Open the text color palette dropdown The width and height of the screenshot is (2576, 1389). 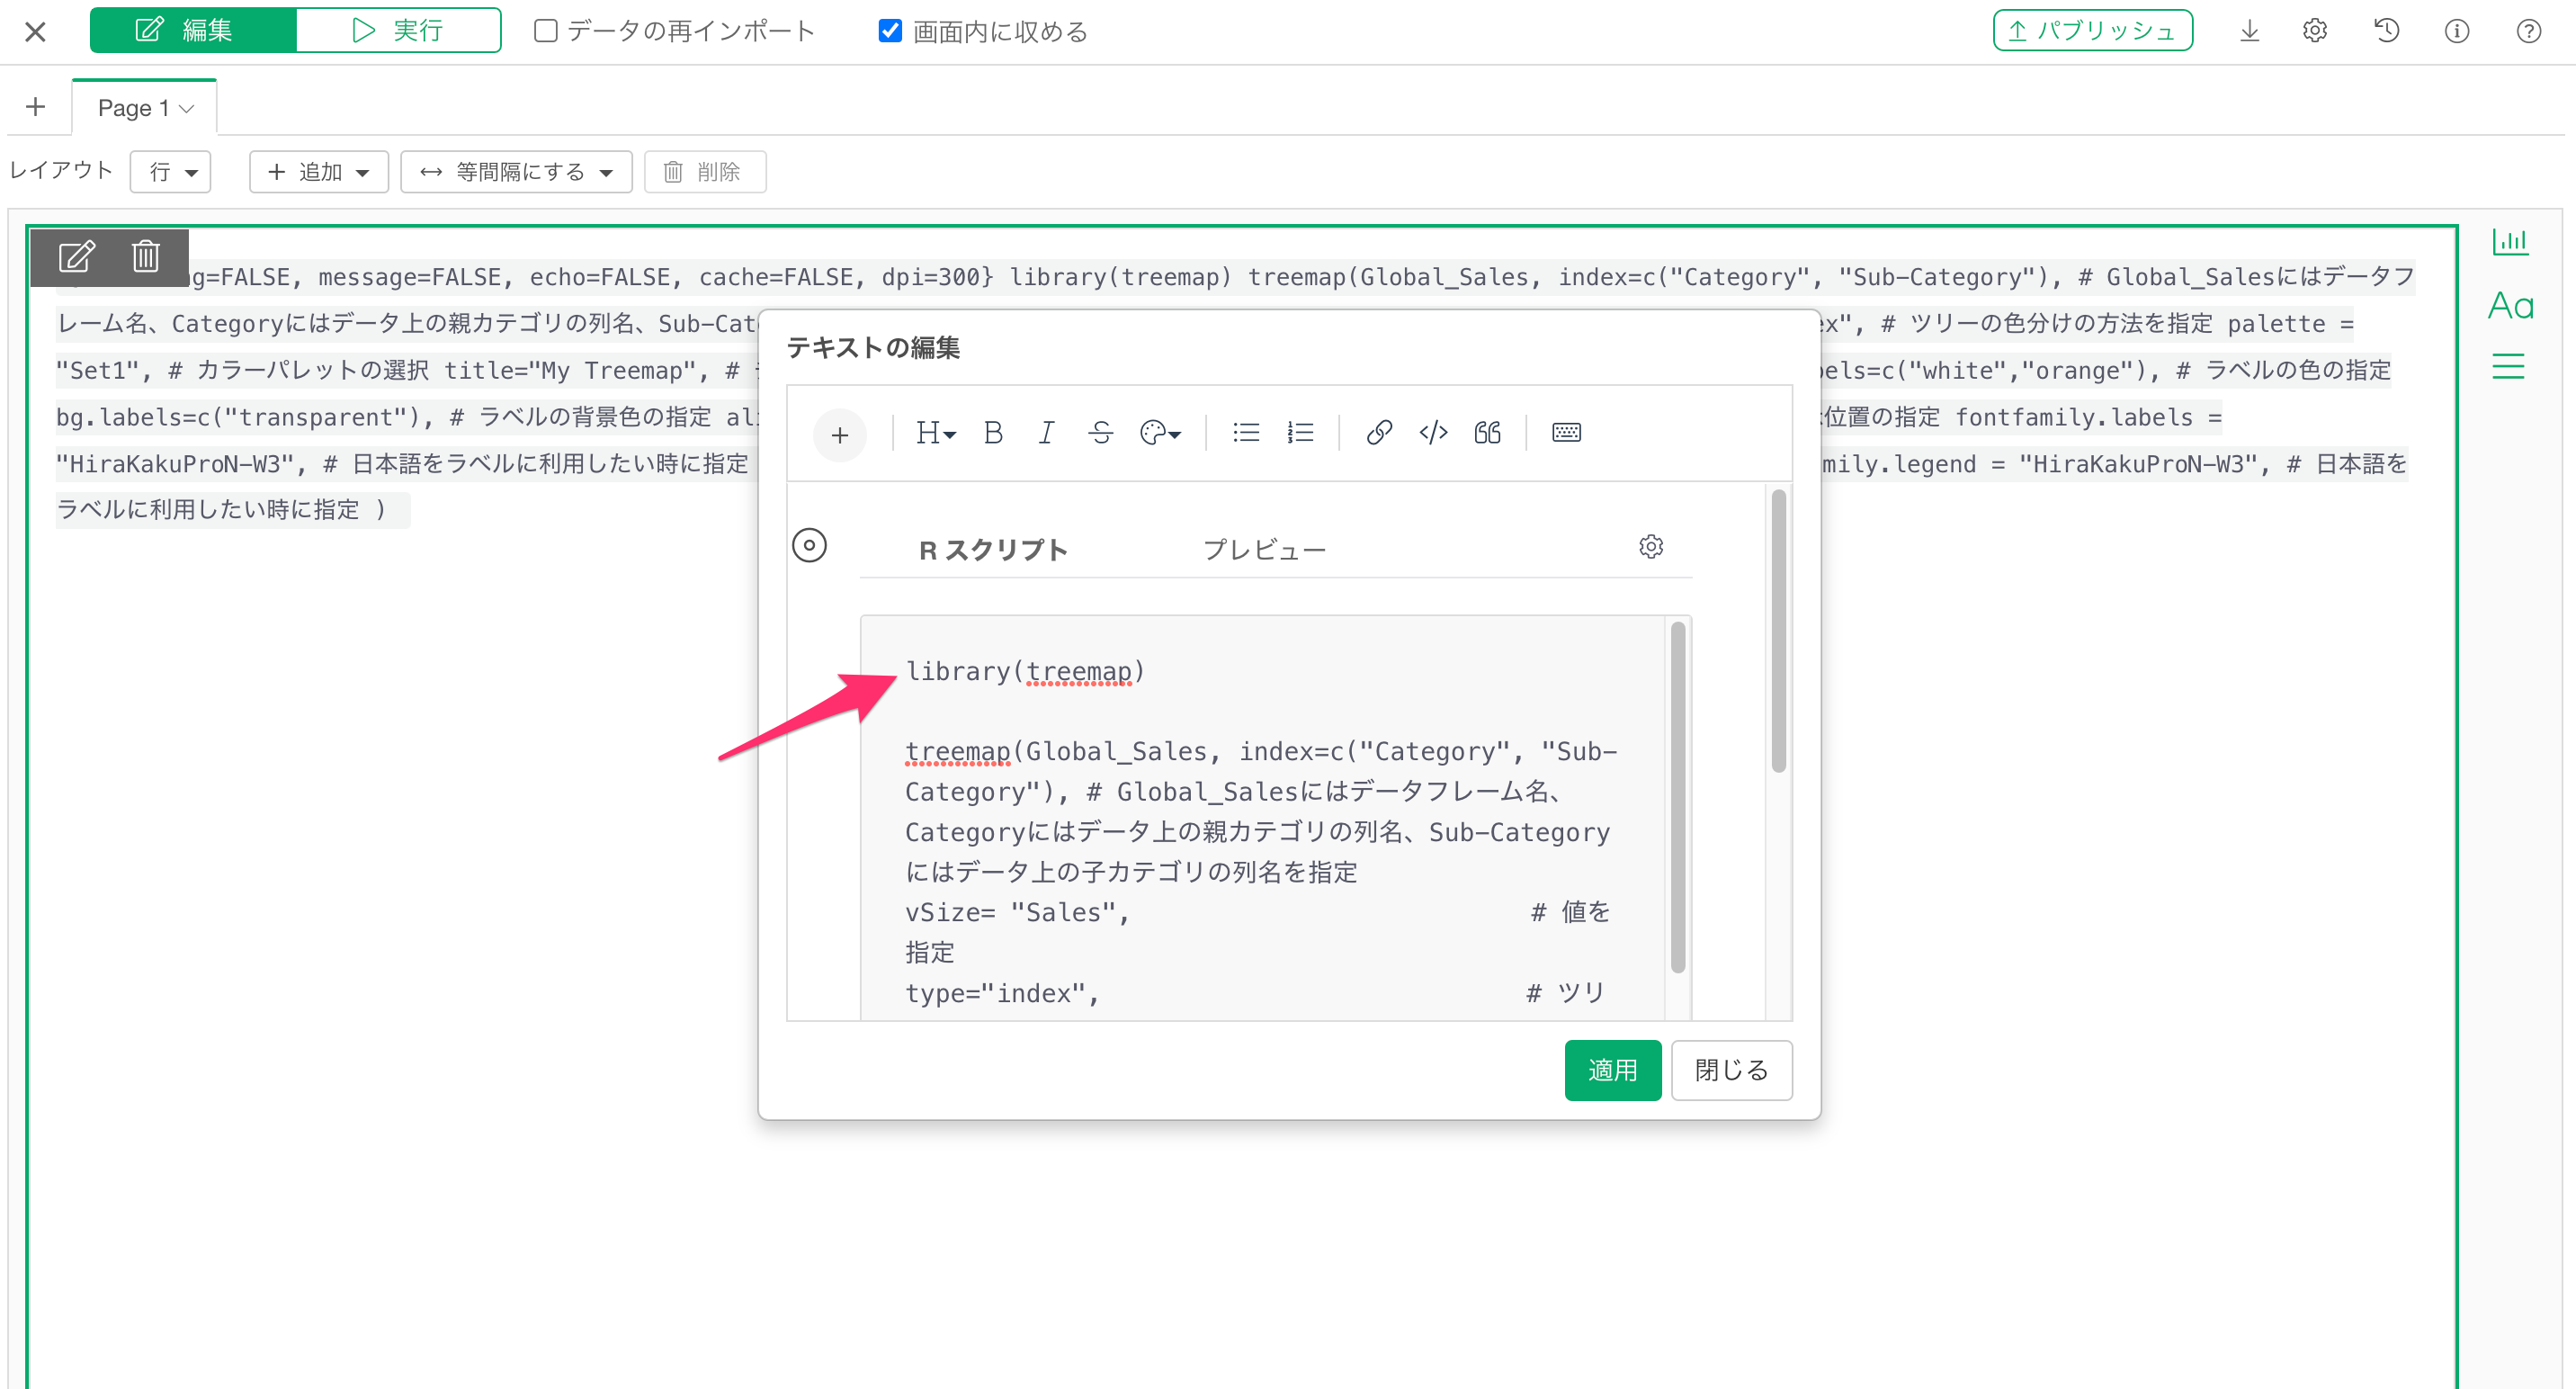pos(1160,433)
